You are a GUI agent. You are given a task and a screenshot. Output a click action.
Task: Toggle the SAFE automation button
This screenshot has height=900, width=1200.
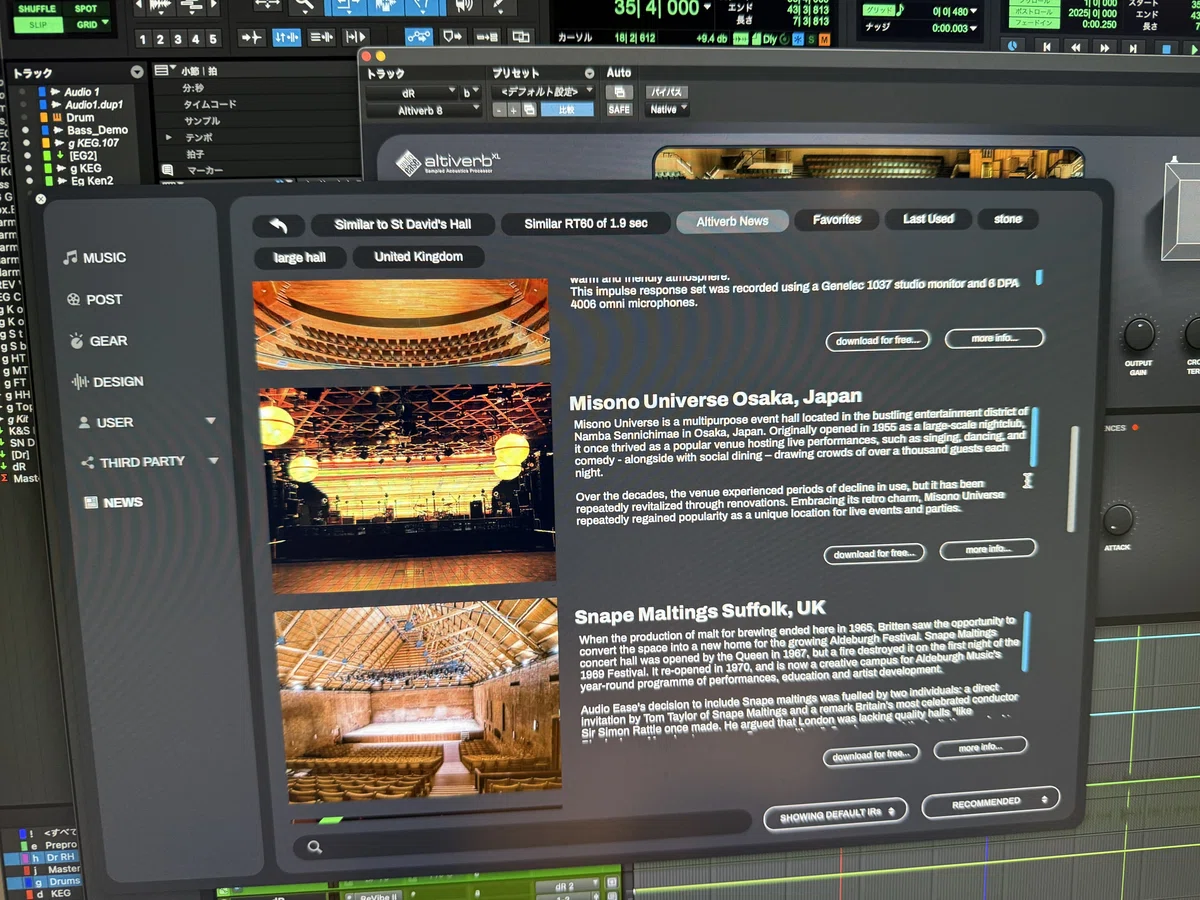pyautogui.click(x=620, y=110)
